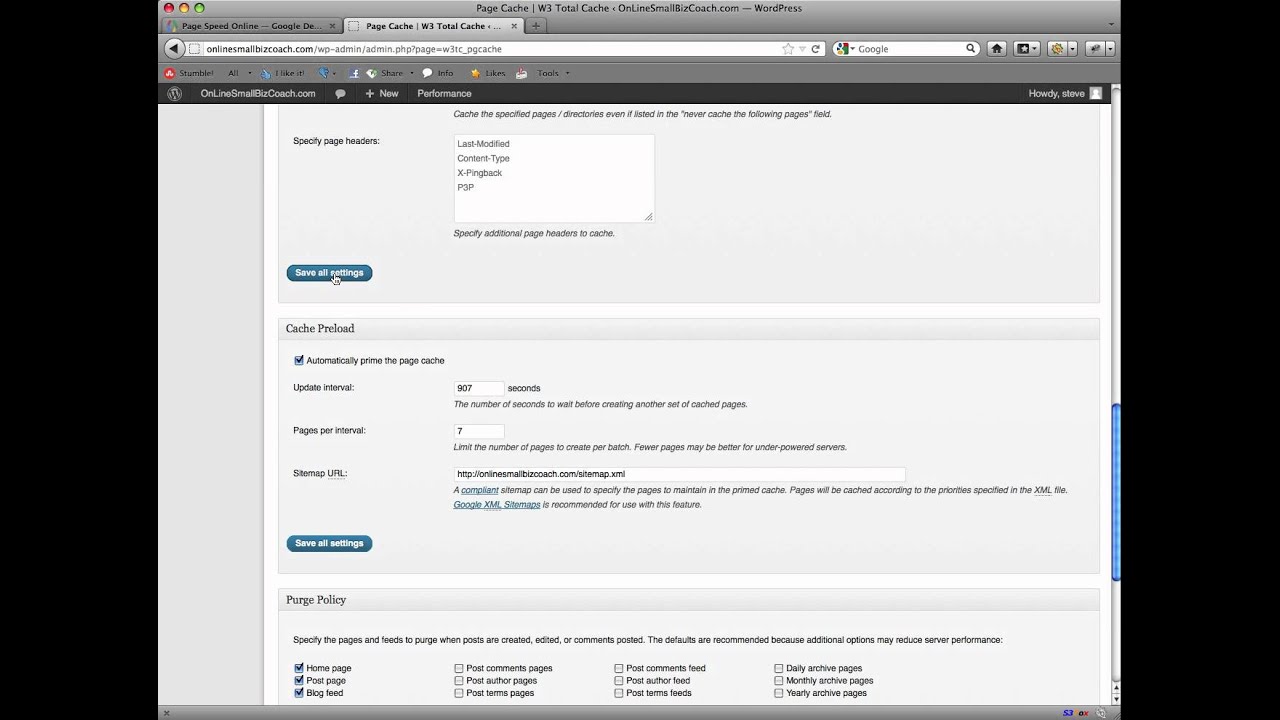Open the browser Home button
1280x720 pixels.
coord(997,48)
